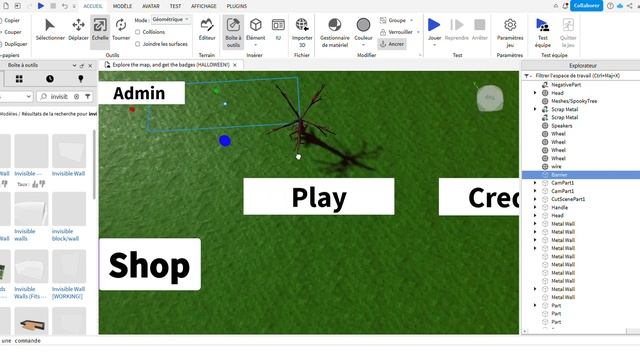
Task: Toggle the Boîte à outils ribbon button
Action: click(x=233, y=32)
